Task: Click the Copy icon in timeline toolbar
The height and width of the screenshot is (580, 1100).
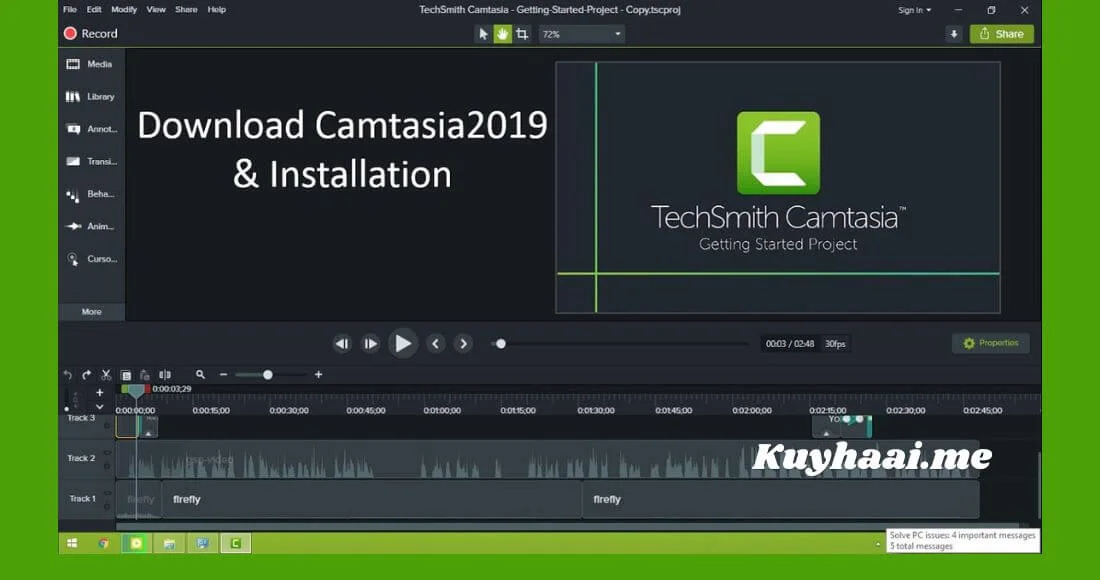Action: click(x=126, y=375)
